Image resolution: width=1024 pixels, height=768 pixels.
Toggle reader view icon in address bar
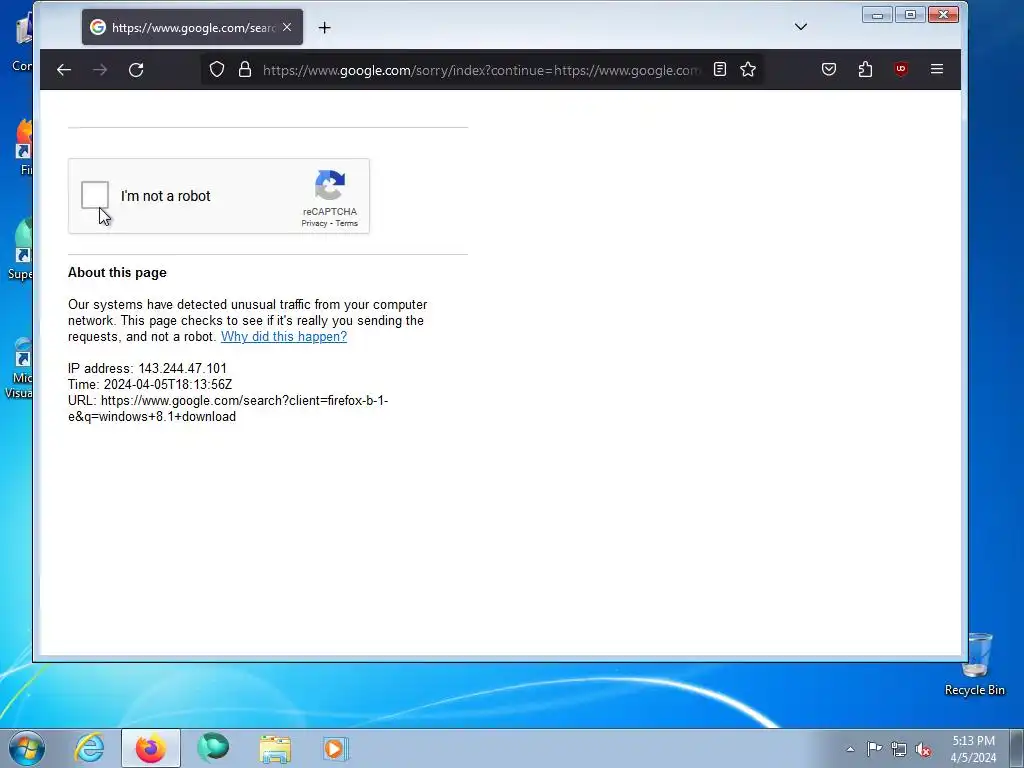coord(720,69)
